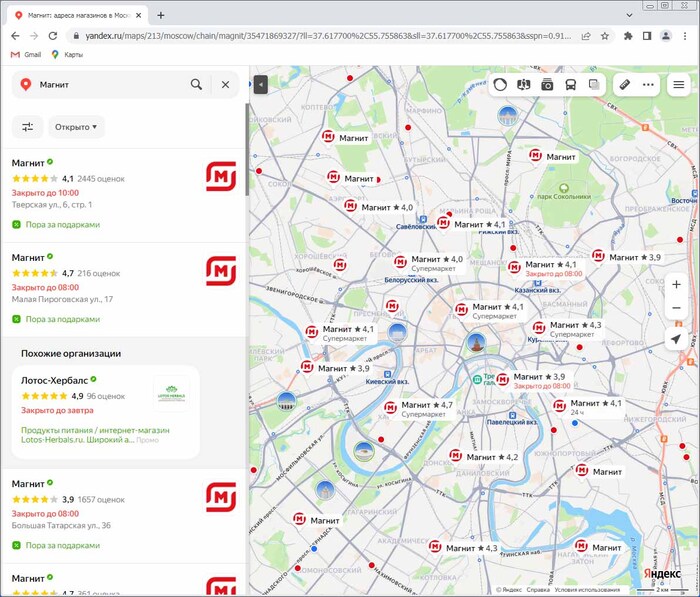
Task: Click the results list scrollbar
Action: [247, 150]
